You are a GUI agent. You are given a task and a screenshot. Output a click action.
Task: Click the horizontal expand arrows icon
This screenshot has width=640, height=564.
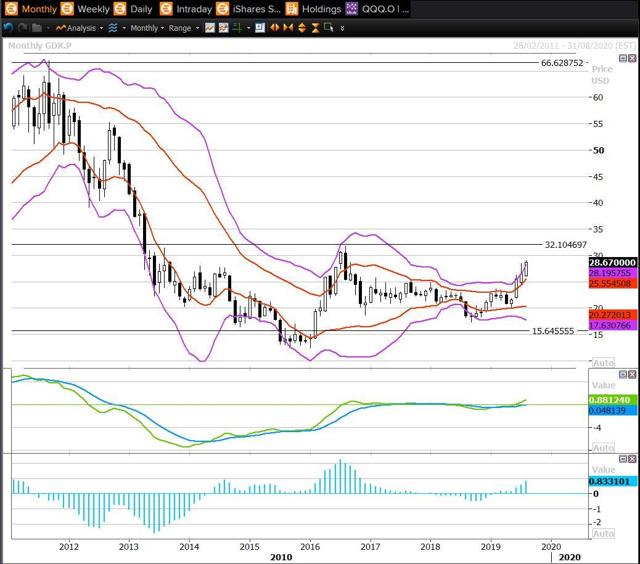[275, 28]
